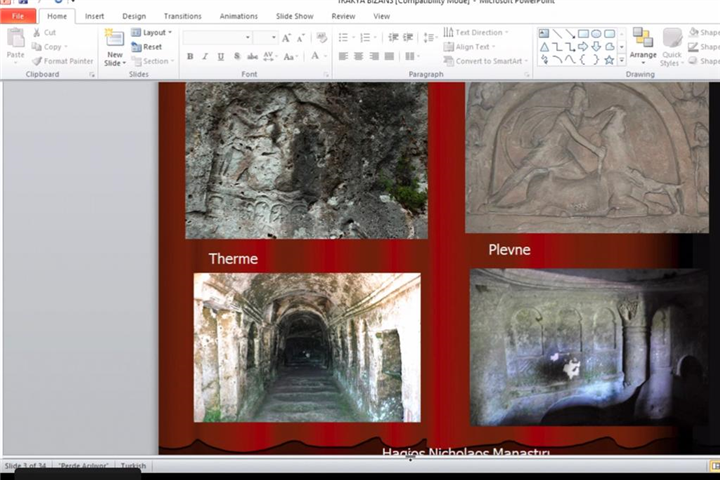Toggle underline formatting
Viewport: 720px width, 480px height.
pos(221,56)
